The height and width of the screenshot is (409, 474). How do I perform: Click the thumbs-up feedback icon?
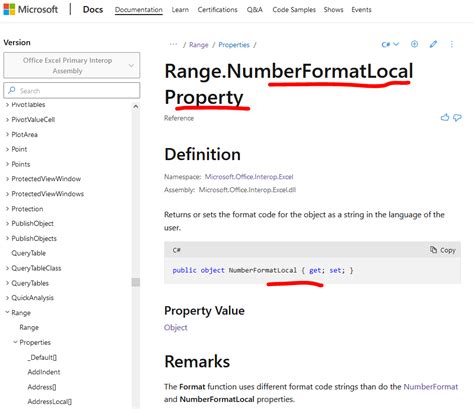point(445,117)
